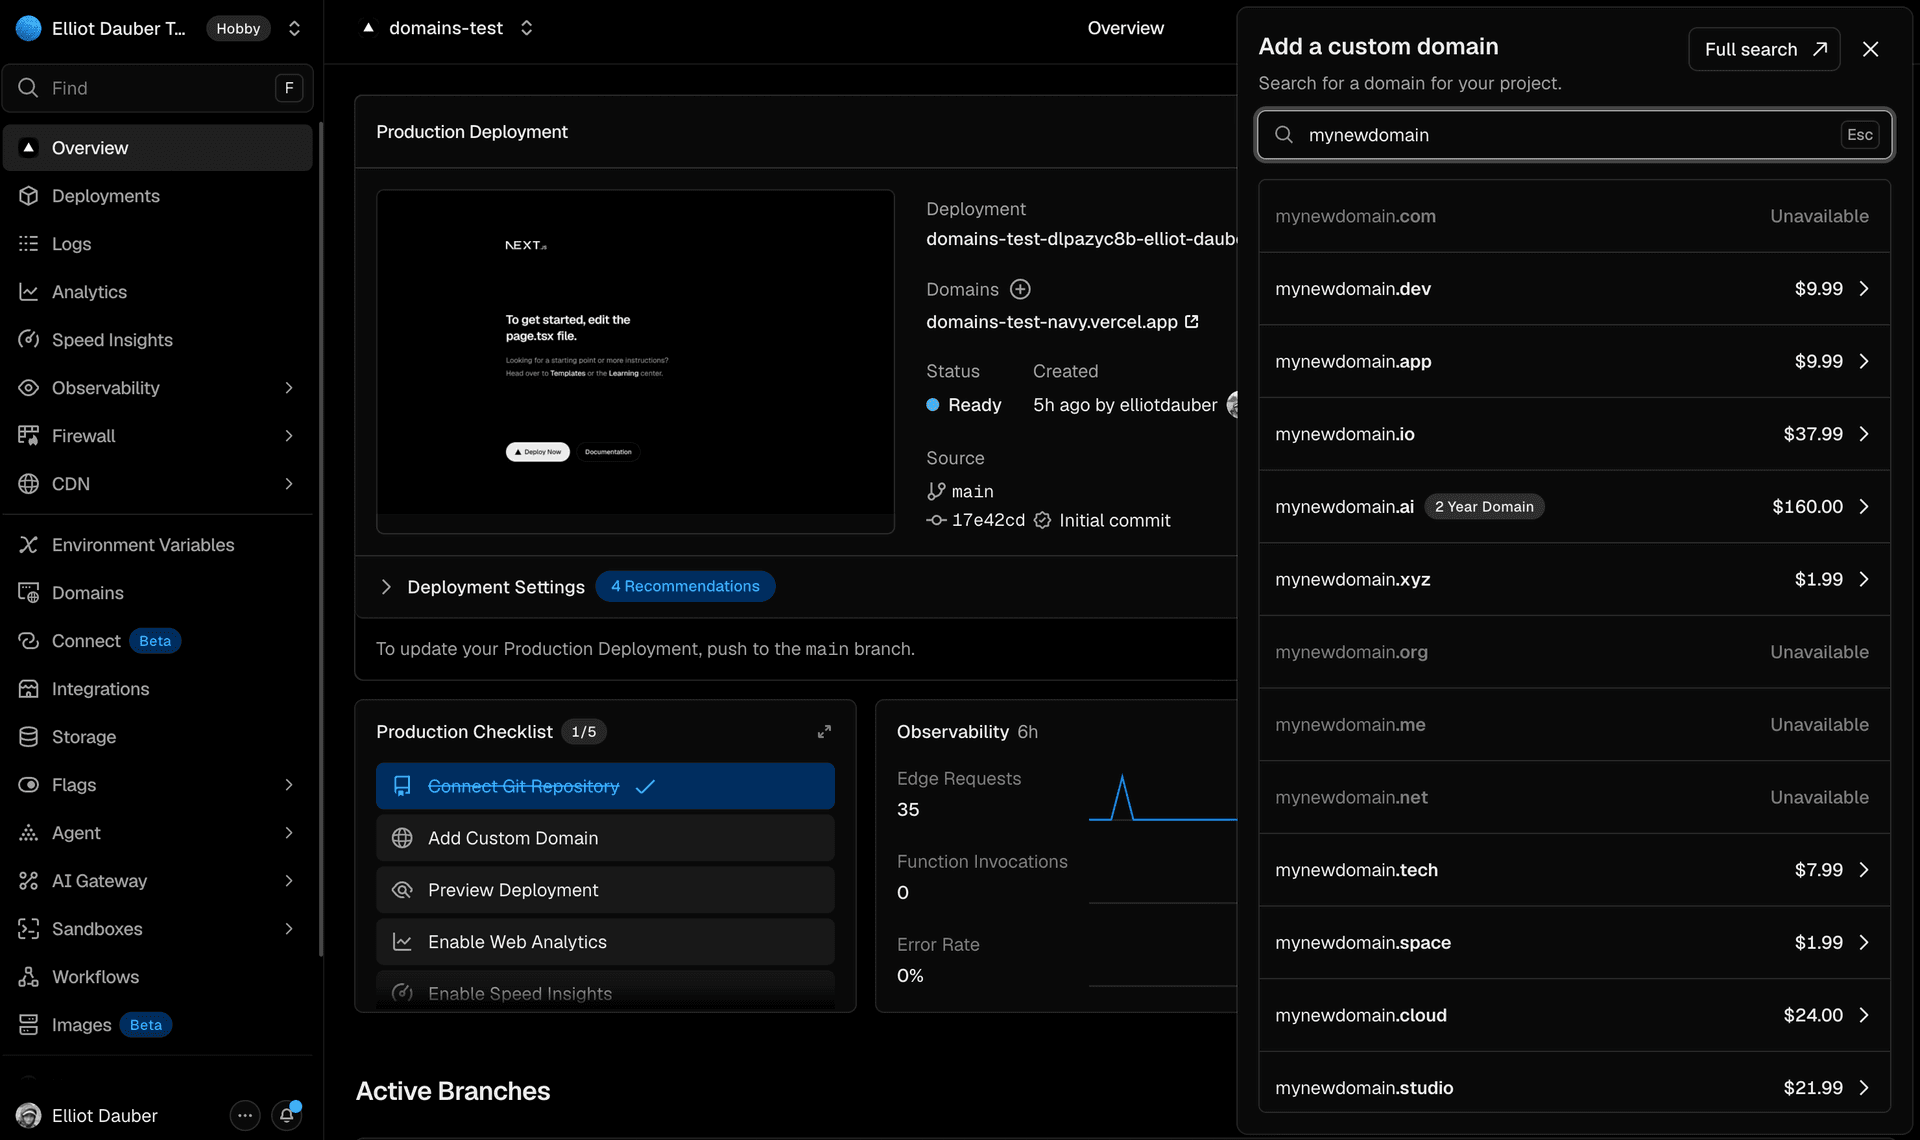The width and height of the screenshot is (1920, 1140).
Task: Click the add domain plus icon
Action: 1020,289
